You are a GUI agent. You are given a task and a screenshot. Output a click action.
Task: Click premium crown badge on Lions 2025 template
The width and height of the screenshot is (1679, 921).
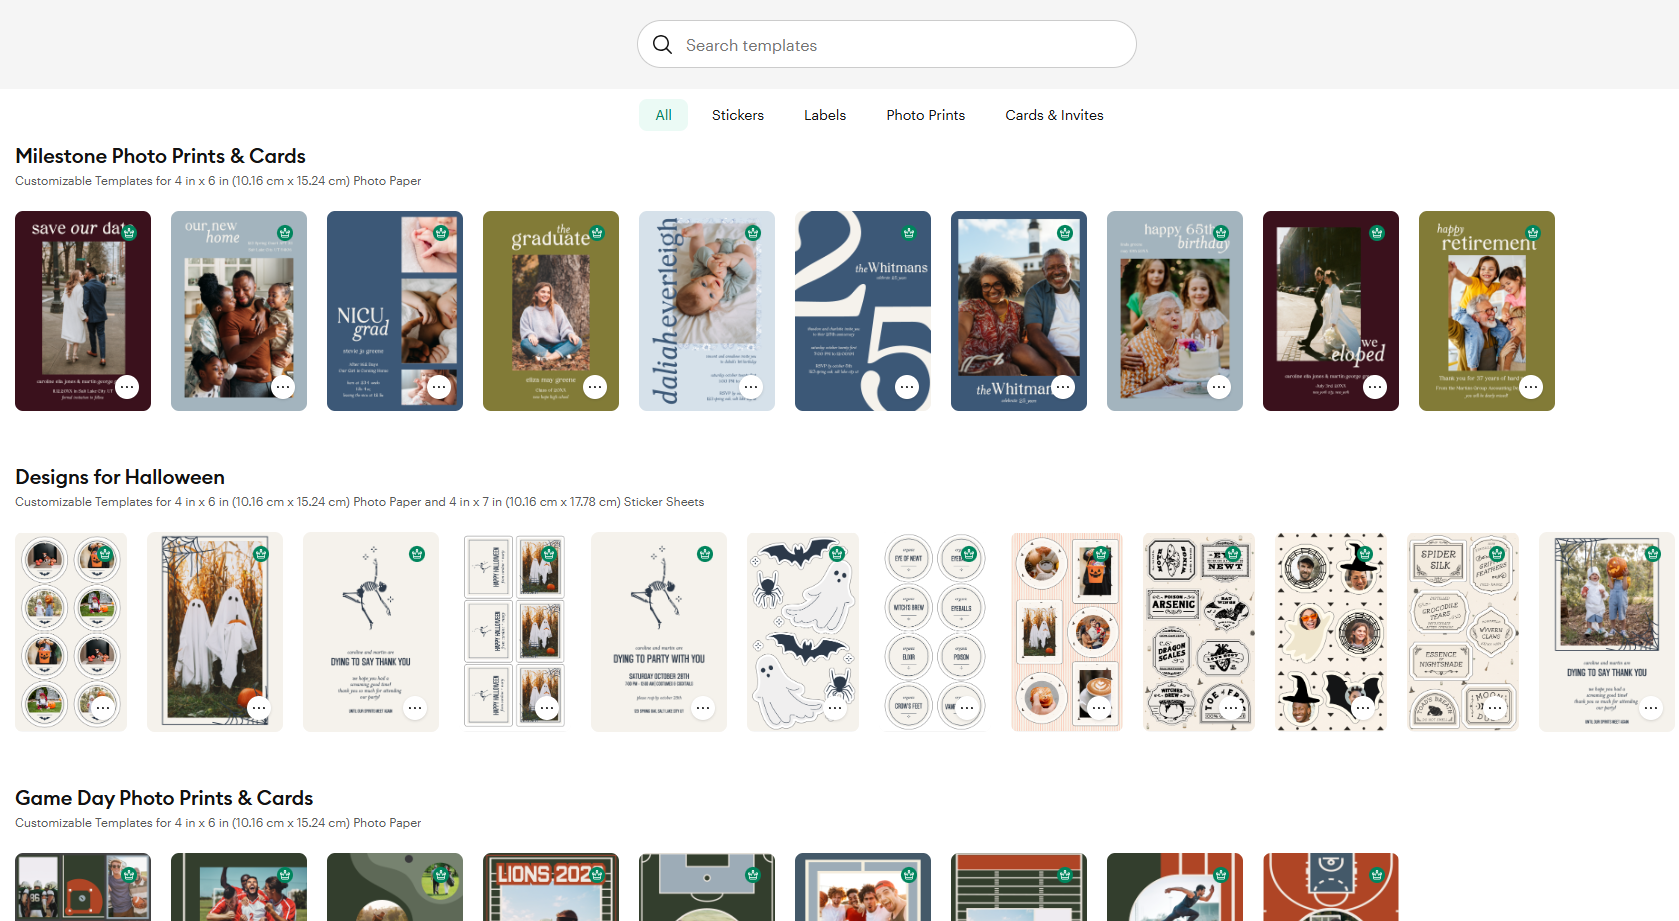(x=597, y=875)
